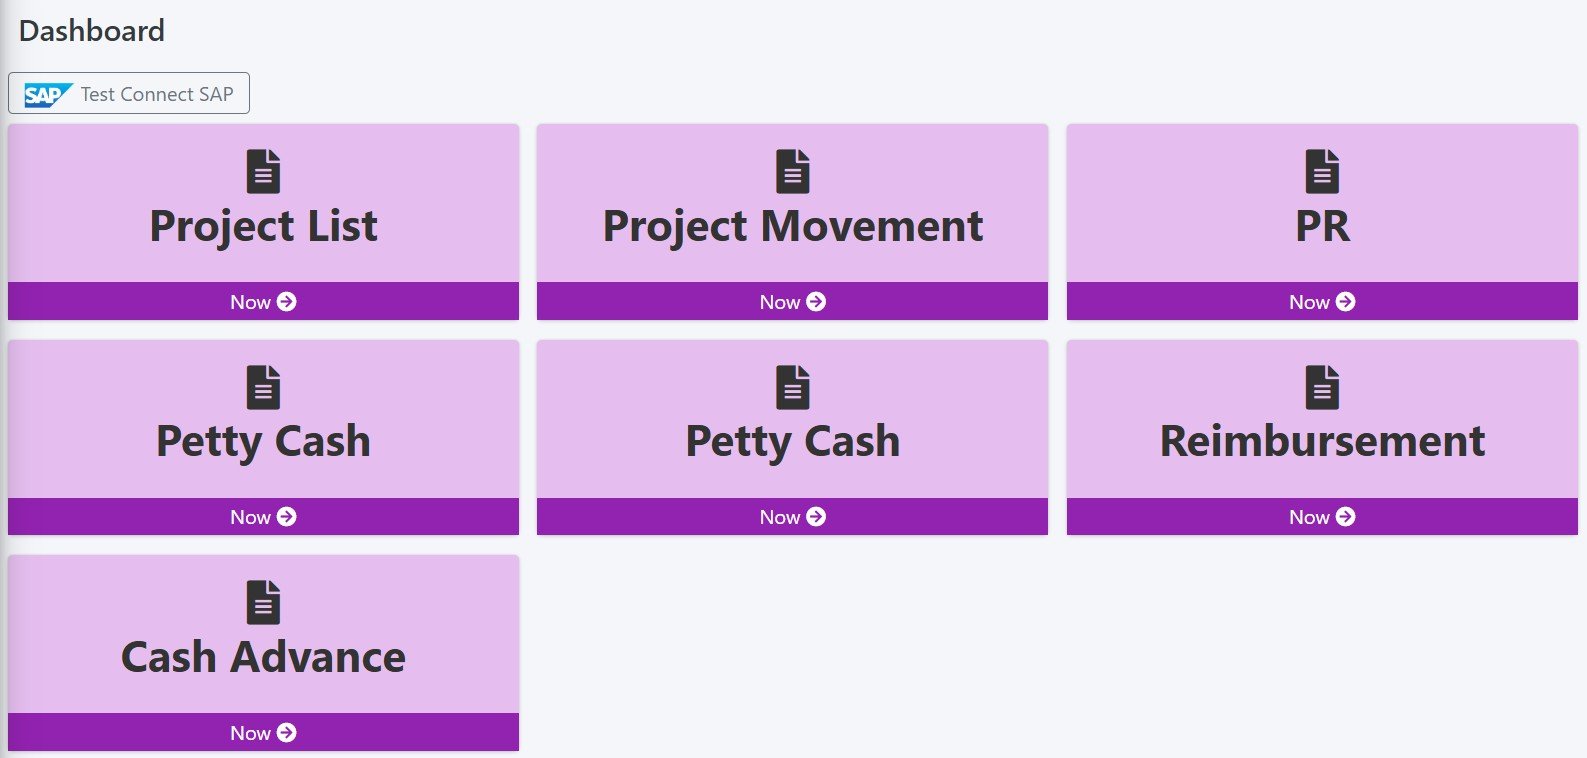Image resolution: width=1587 pixels, height=758 pixels.
Task: Click the Dashboard page heading
Action: 92,31
